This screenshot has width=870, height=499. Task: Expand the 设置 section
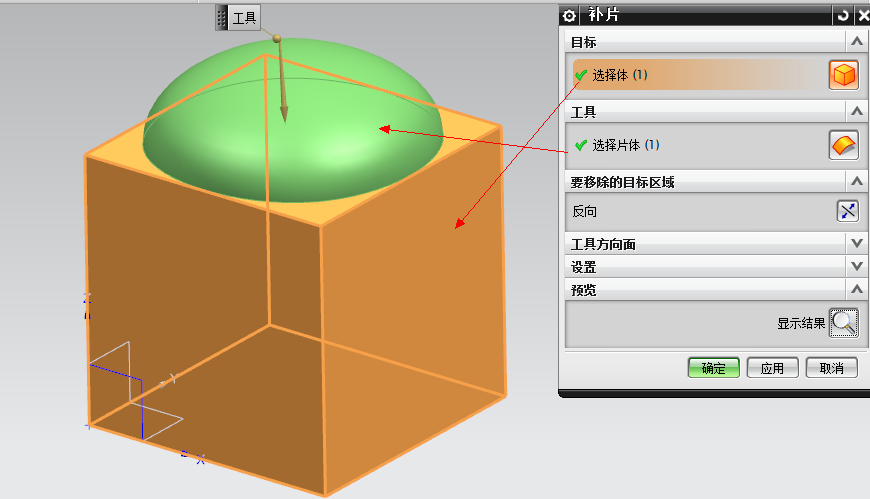pyautogui.click(x=857, y=266)
